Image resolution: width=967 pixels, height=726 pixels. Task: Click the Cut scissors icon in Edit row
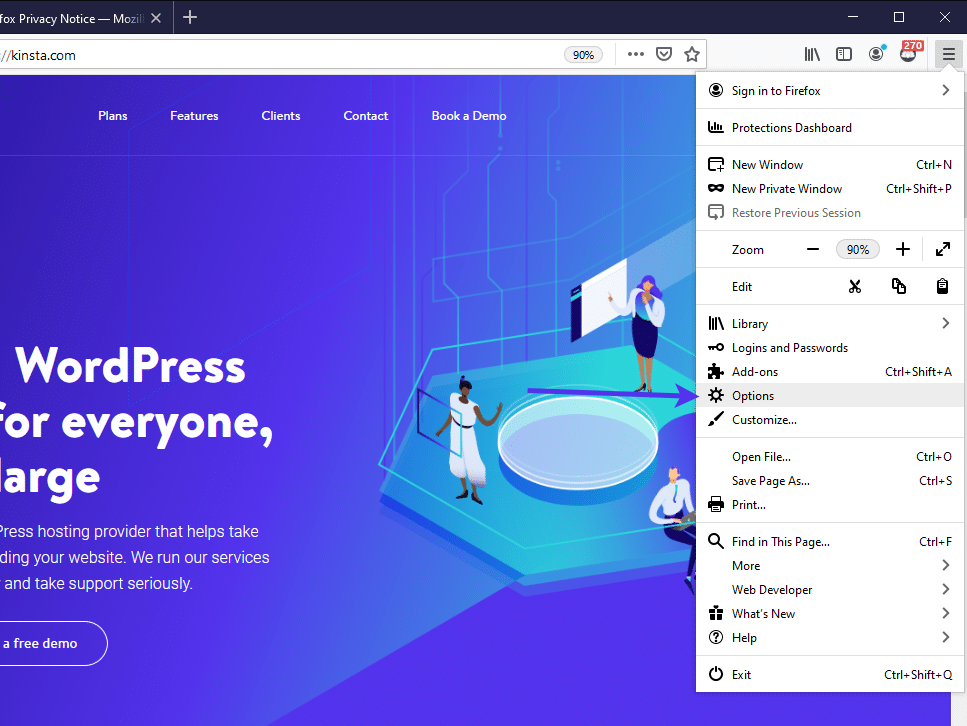(855, 286)
